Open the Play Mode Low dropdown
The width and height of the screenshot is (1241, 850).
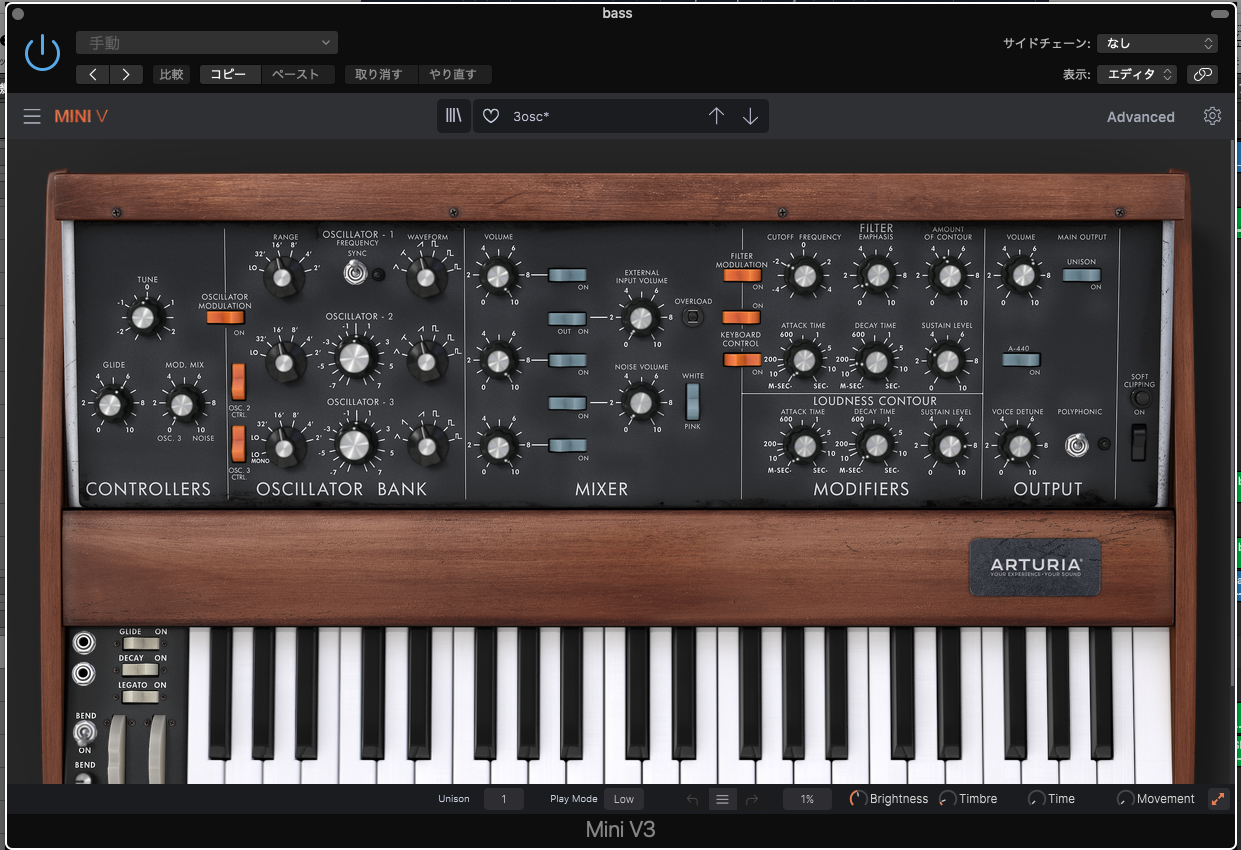click(624, 799)
